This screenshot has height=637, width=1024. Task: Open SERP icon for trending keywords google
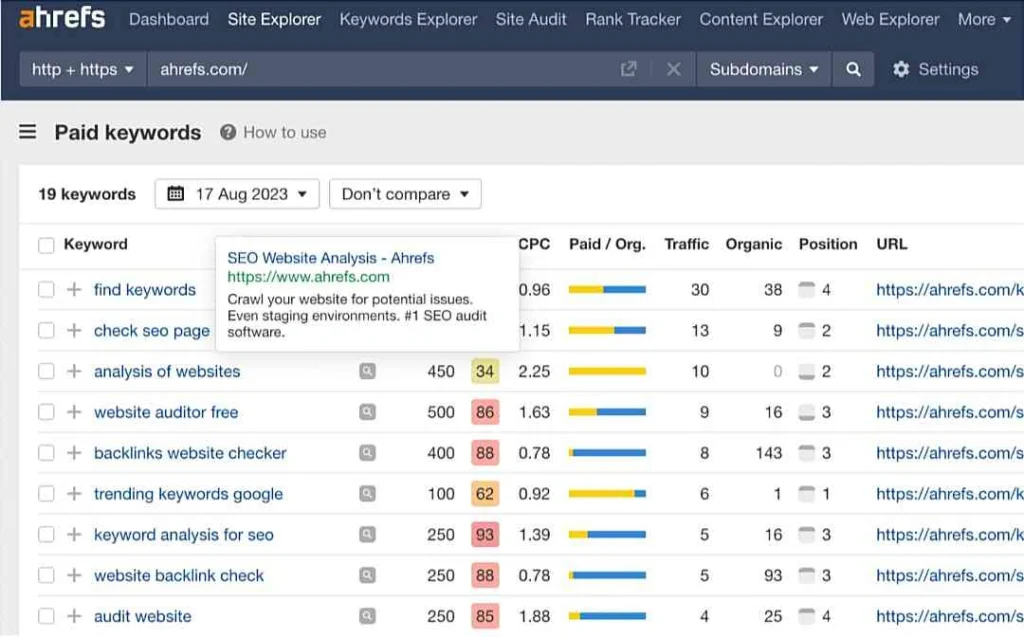(368, 493)
